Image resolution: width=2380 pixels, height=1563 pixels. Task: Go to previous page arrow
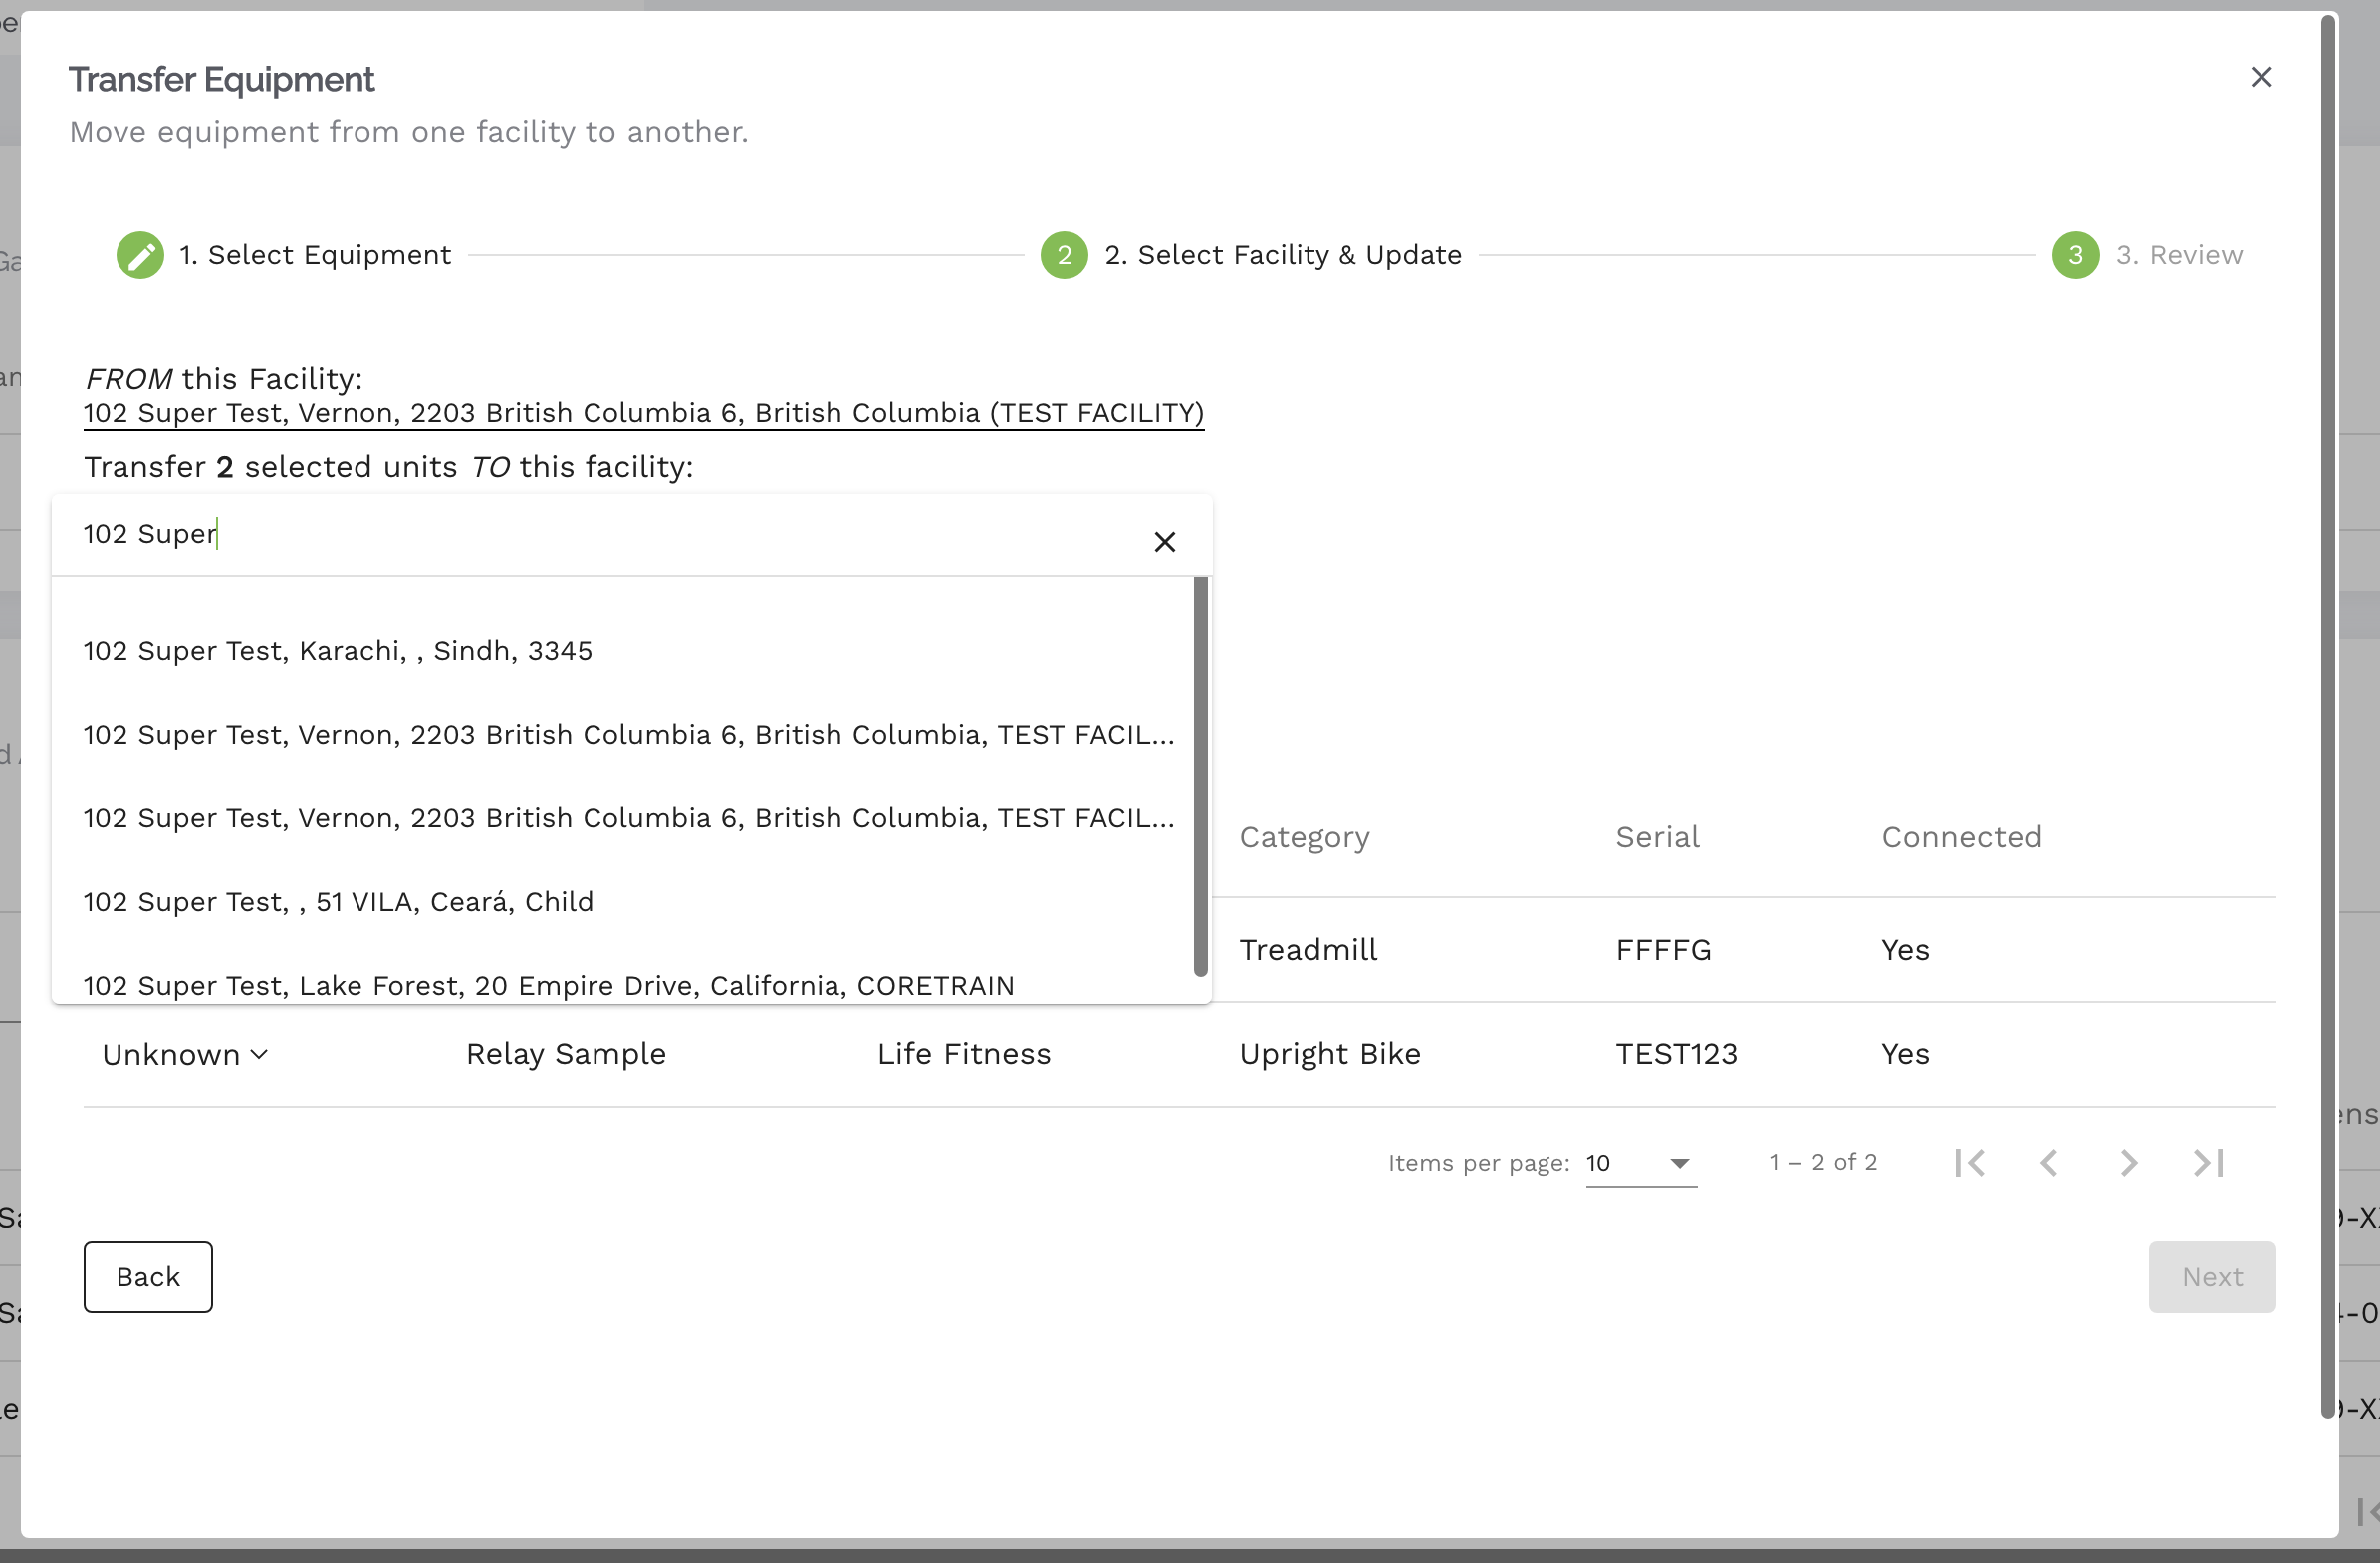pos(2049,1162)
